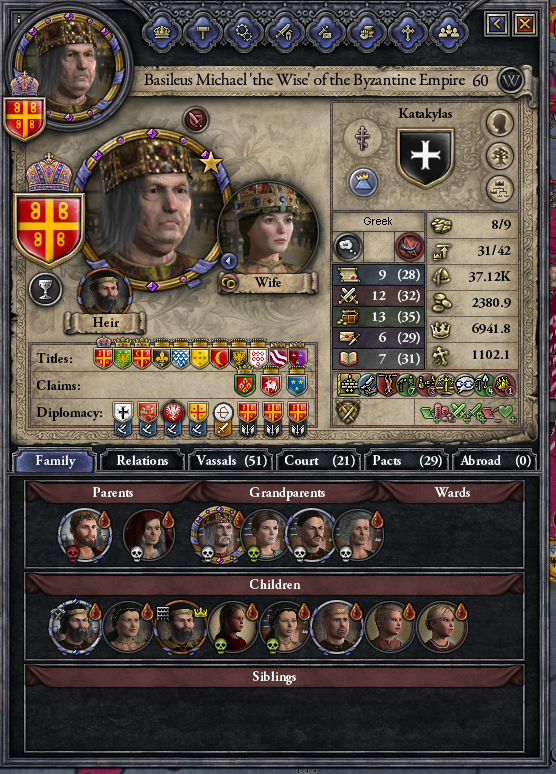Collapse the character panel with back arrow
This screenshot has height=774, width=556.
tap(497, 23)
